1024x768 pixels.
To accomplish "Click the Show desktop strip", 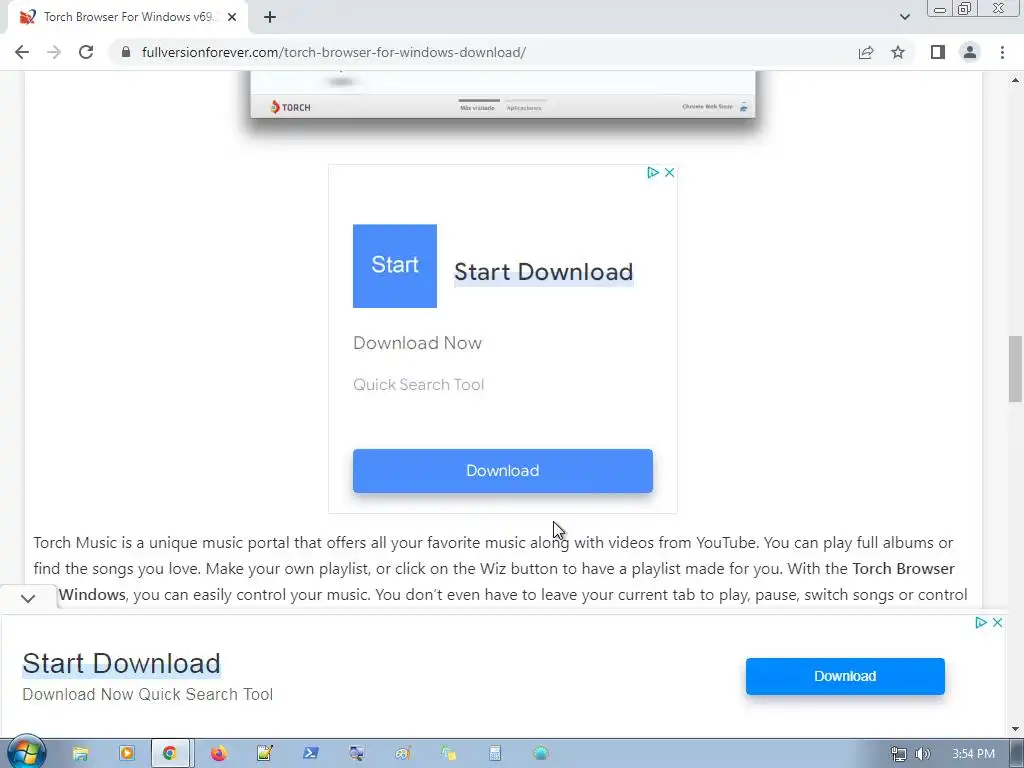I will [x=1017, y=754].
